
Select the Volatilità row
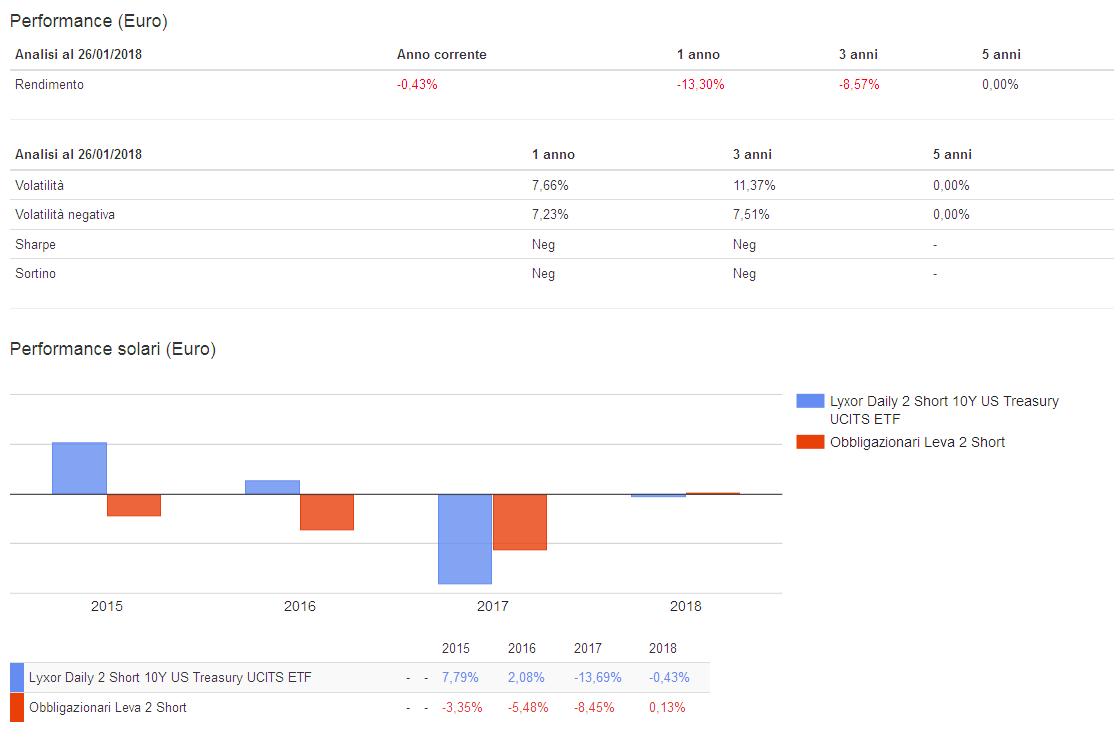(38, 185)
